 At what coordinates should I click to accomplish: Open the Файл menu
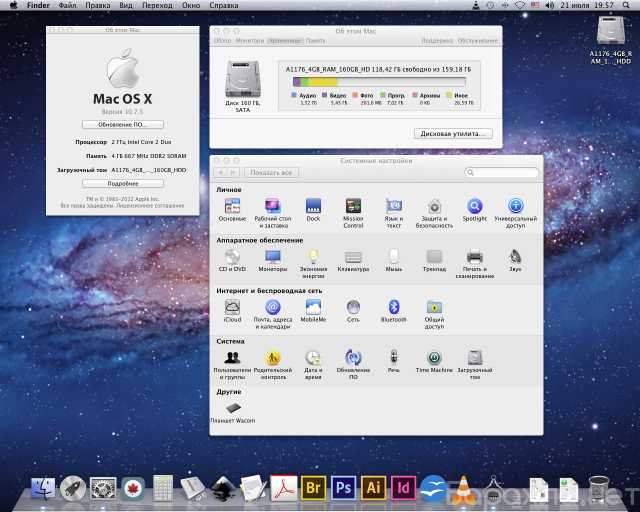tap(67, 5)
